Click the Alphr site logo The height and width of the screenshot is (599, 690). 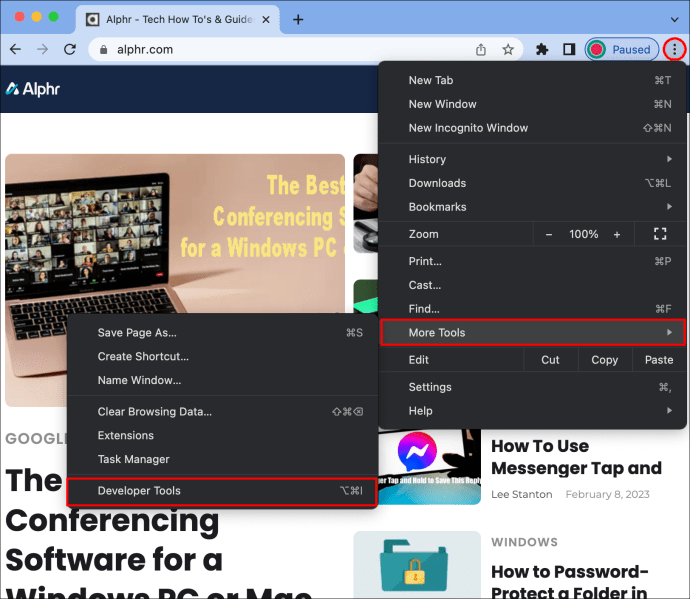pyautogui.click(x=33, y=89)
